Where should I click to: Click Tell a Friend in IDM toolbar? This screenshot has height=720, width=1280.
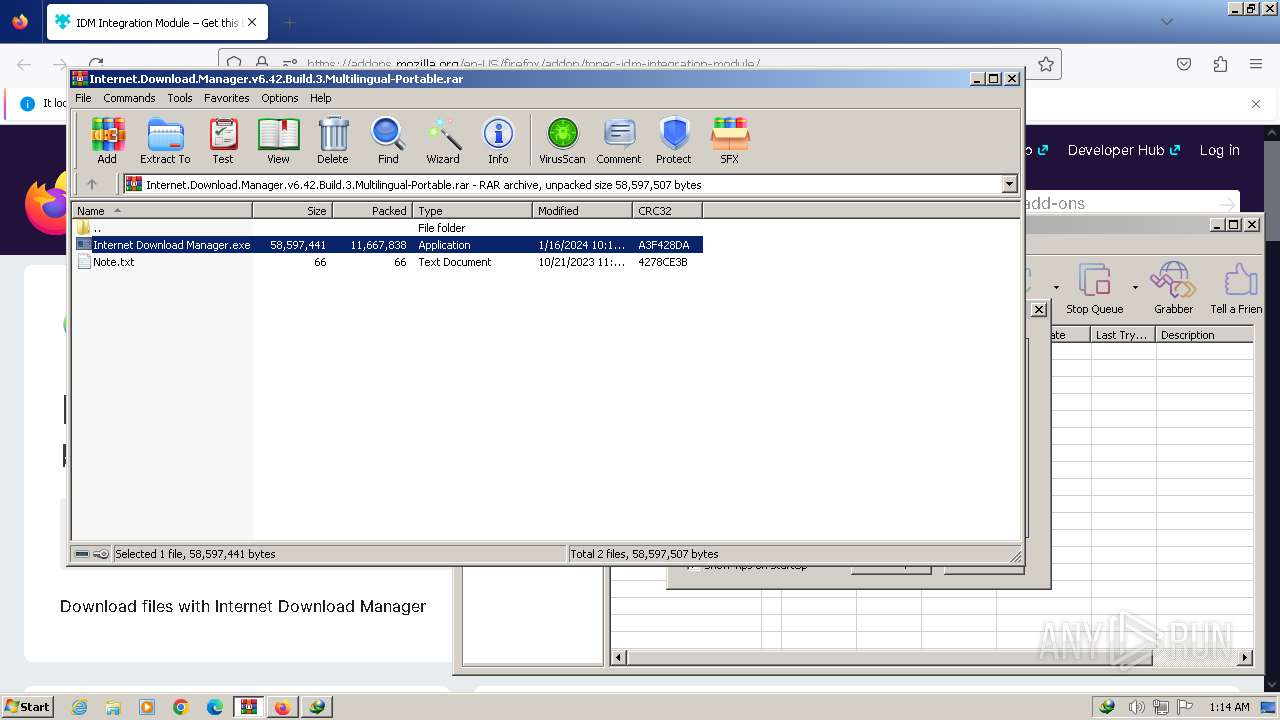(x=1236, y=290)
